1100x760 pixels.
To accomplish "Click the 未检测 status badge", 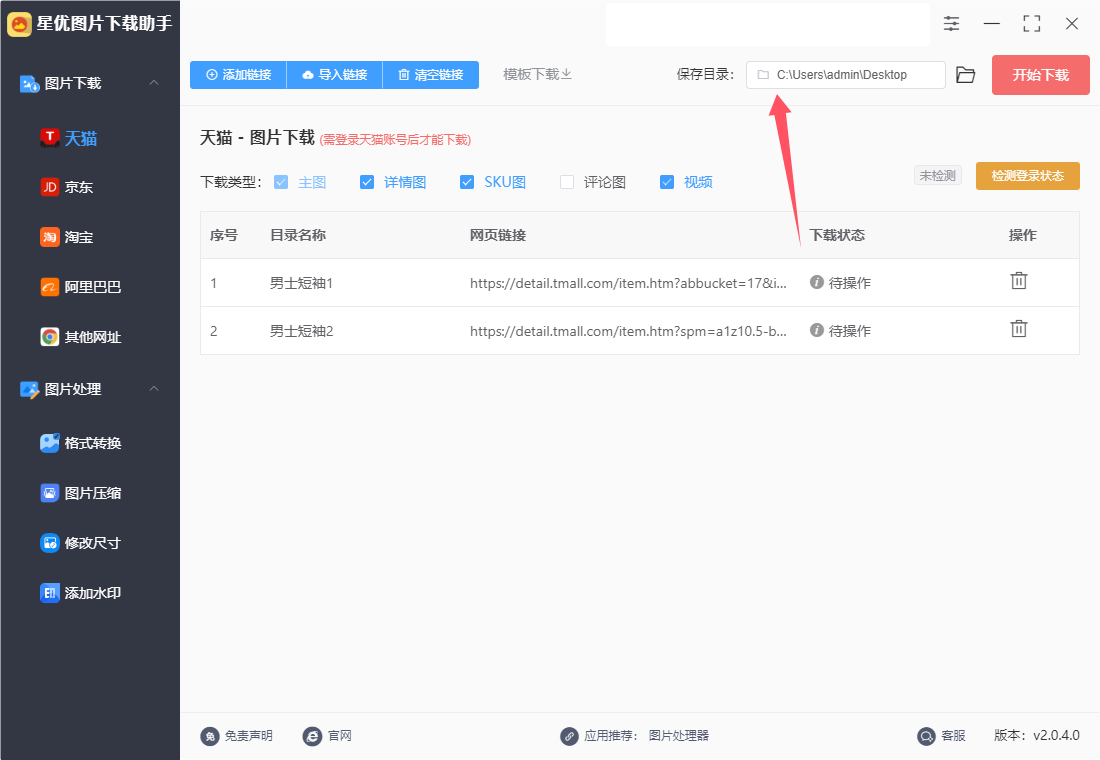I will (x=938, y=175).
